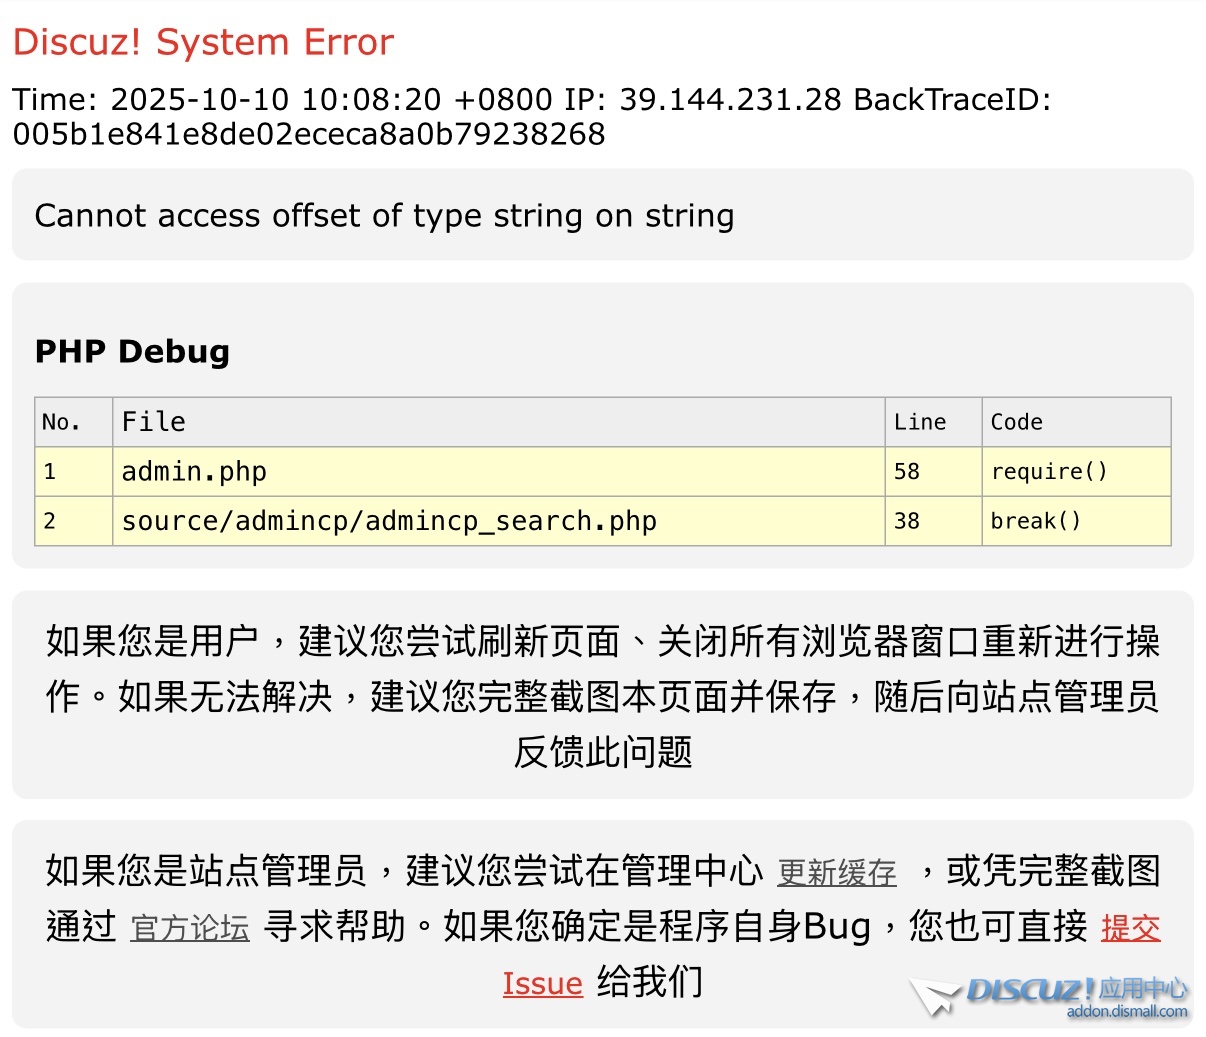Screen dimensions: 1206x1037
Task: Select the source/admincp/admincp_search.php cell
Action: pyautogui.click(x=389, y=521)
